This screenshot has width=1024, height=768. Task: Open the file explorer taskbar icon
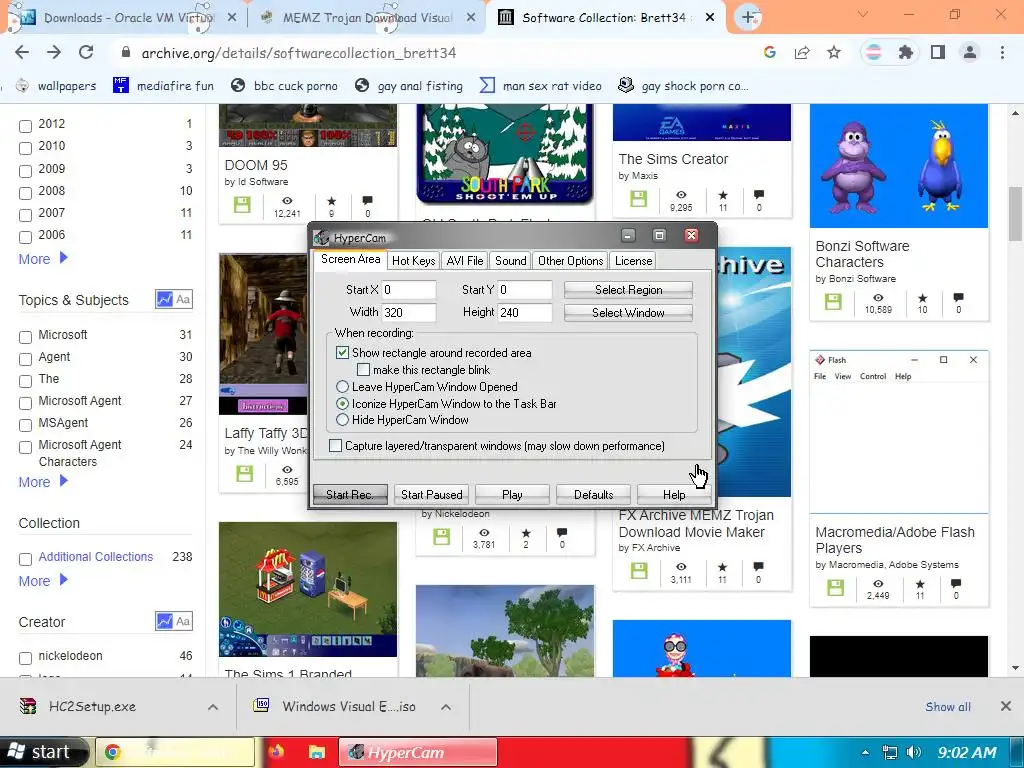pos(317,752)
